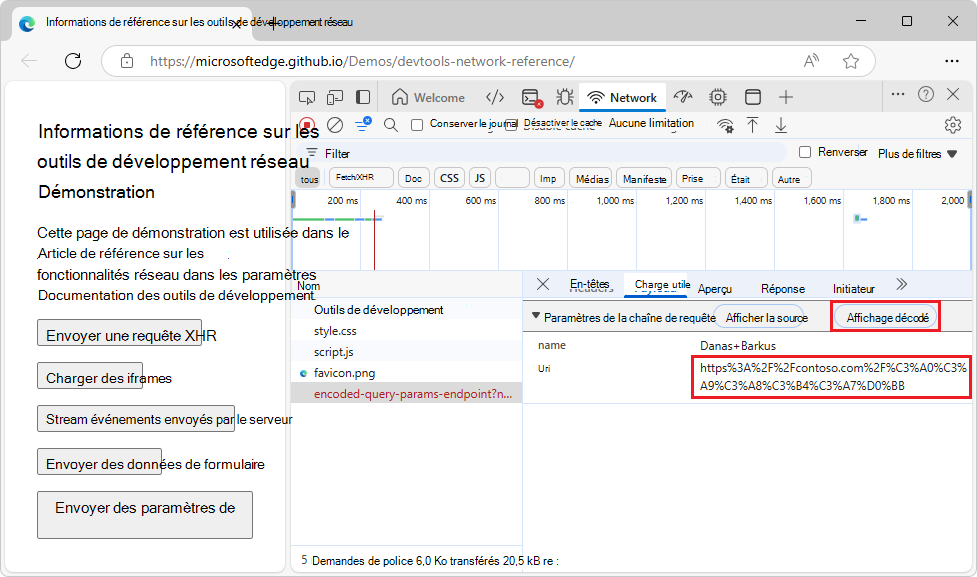Toggle device emulation icon
This screenshot has width=977, height=577.
335,97
